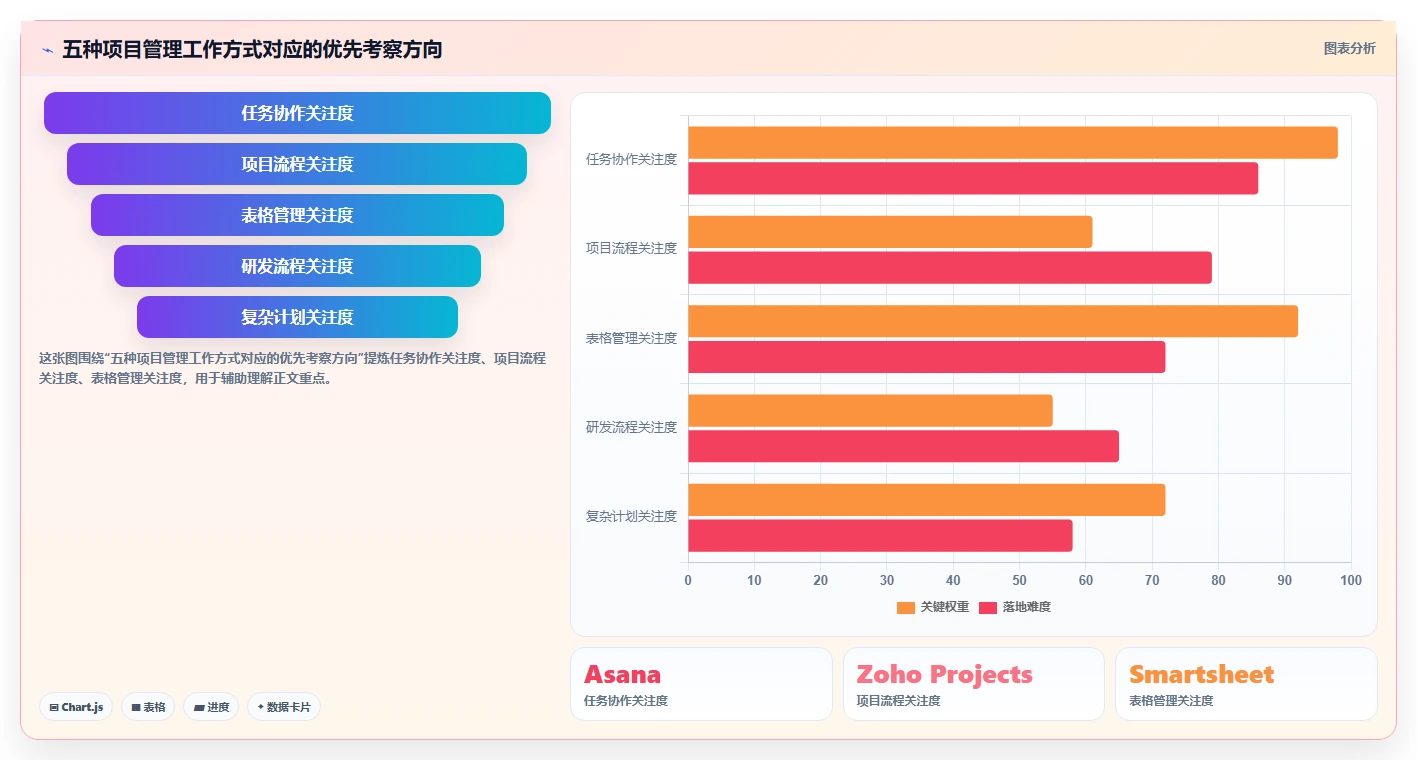The width and height of the screenshot is (1417, 760).
Task: Click the x-axis value 50
Action: pos(1019,580)
